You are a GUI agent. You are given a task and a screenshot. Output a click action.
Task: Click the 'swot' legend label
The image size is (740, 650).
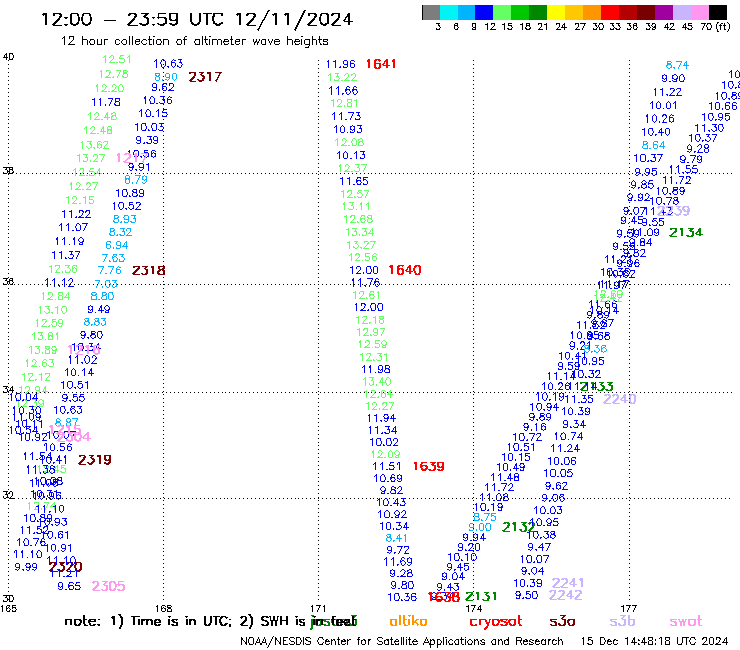click(686, 621)
